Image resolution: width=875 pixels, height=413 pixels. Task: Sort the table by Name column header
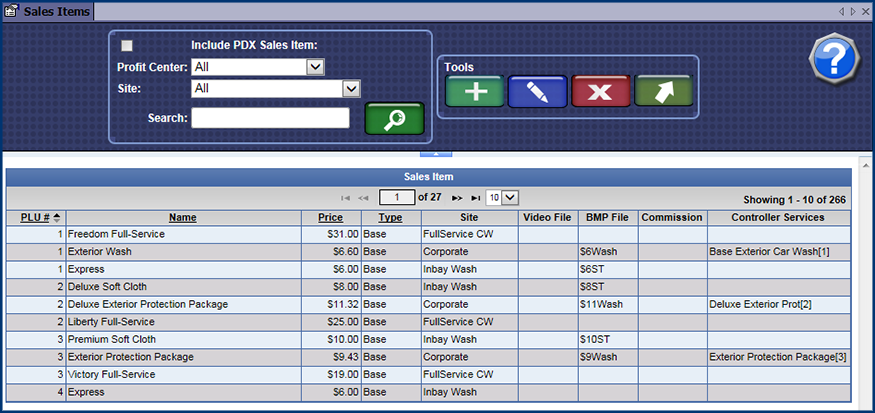[x=182, y=217]
